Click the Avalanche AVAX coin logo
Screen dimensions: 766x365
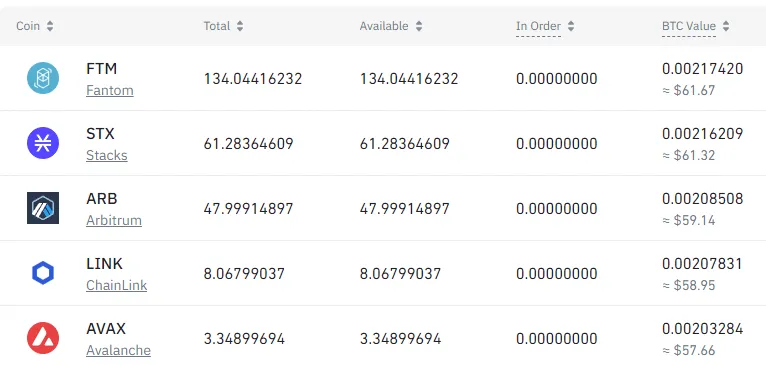click(43, 338)
